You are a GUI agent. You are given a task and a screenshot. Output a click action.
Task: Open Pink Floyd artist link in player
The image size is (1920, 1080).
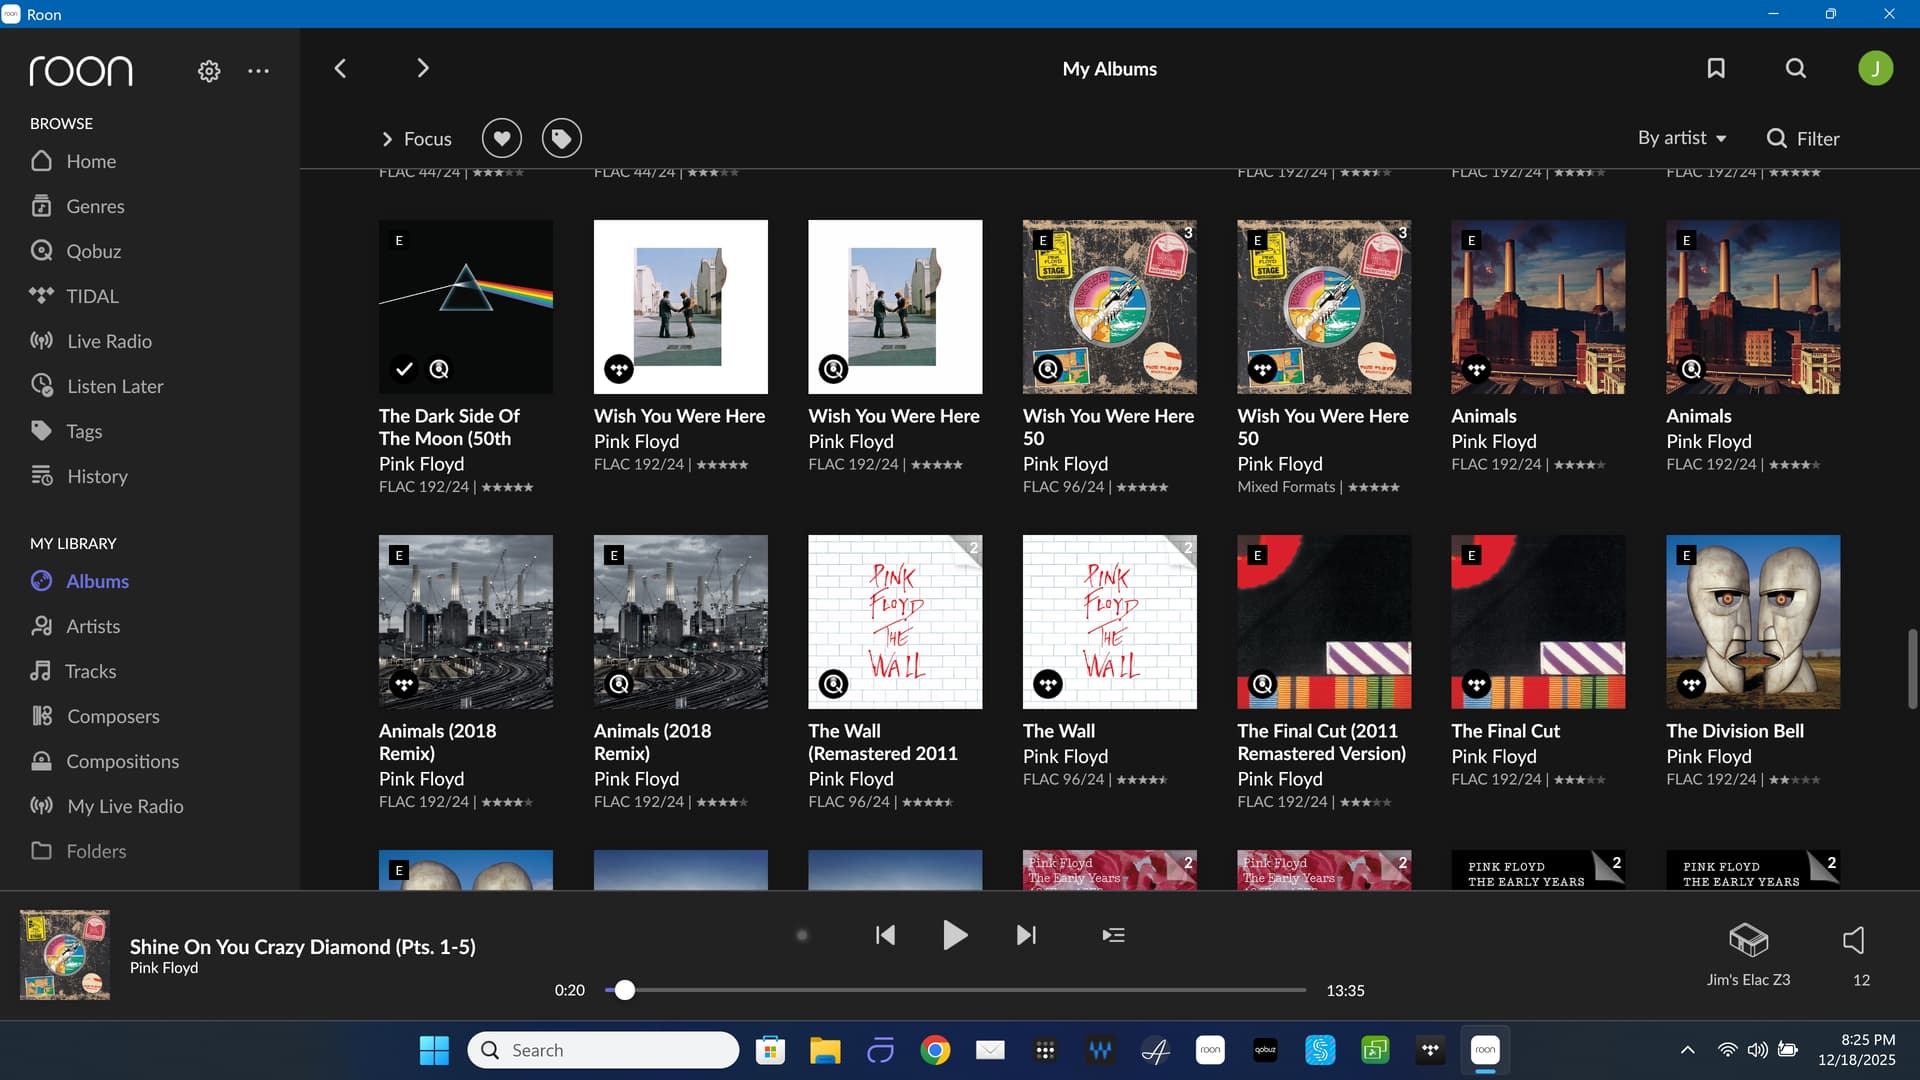click(x=164, y=968)
